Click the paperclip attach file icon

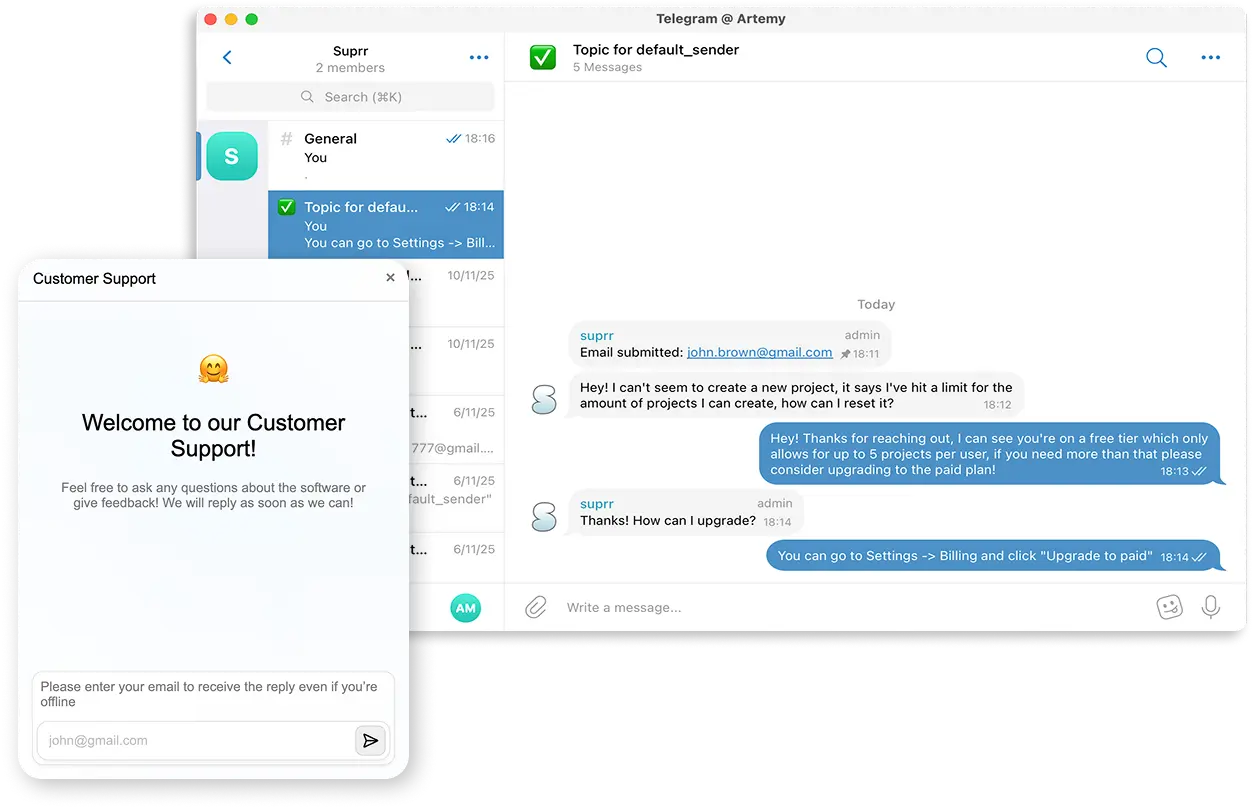click(536, 607)
